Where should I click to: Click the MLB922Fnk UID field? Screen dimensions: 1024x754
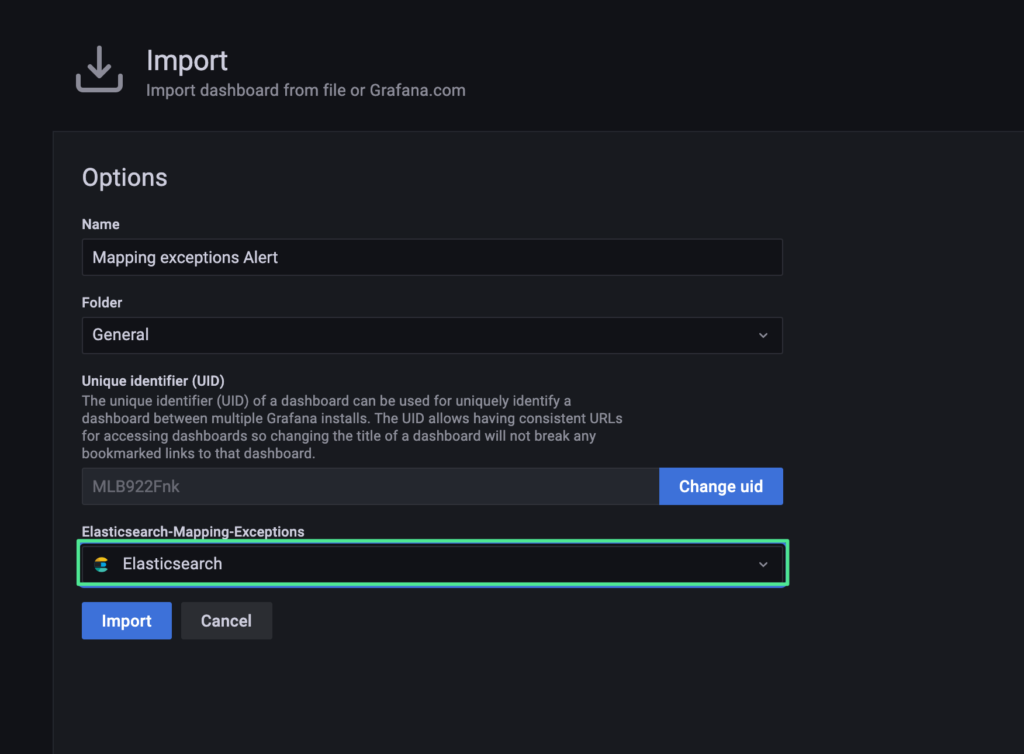(x=370, y=486)
